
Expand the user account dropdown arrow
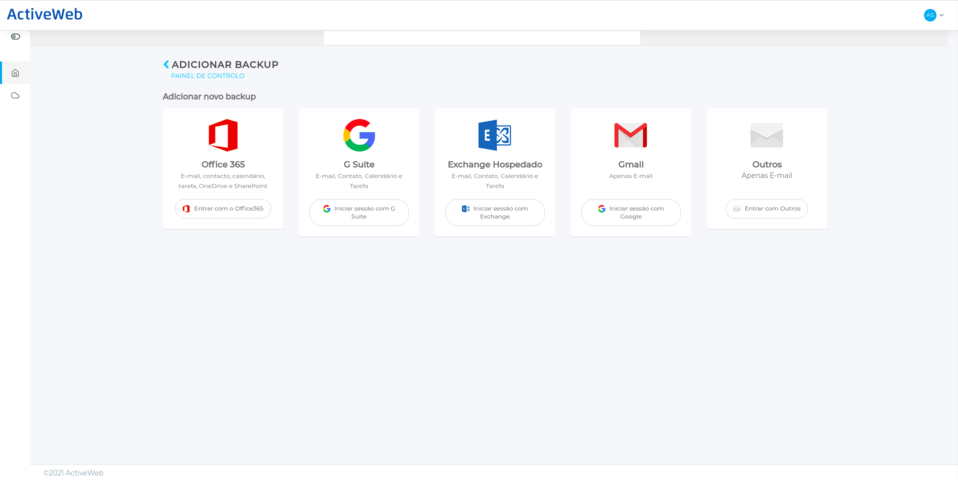pyautogui.click(x=942, y=15)
